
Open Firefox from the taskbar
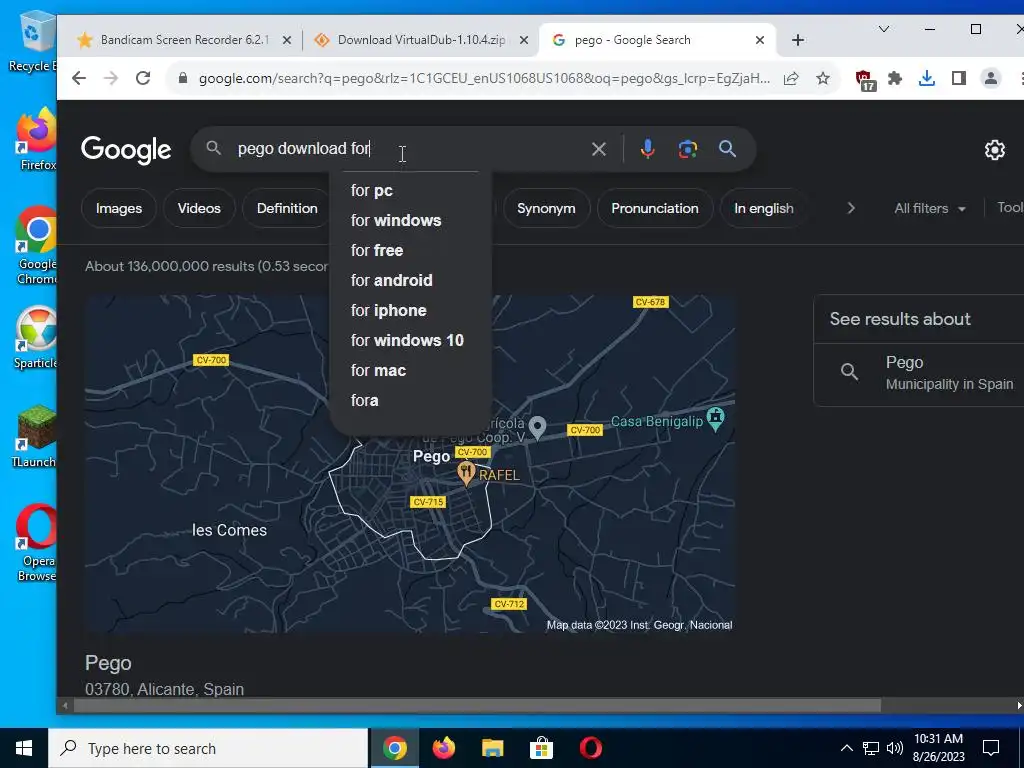tap(444, 748)
